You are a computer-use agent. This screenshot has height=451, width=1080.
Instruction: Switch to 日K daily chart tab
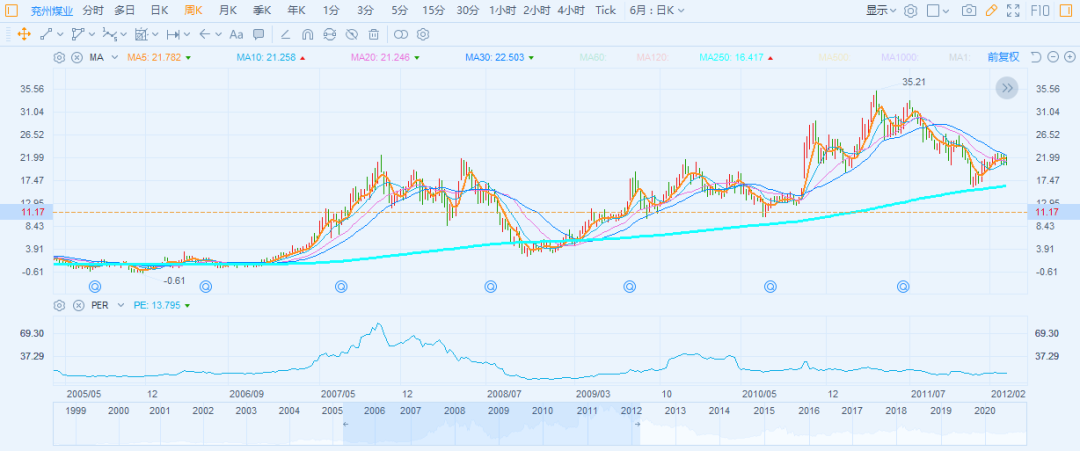[x=159, y=10]
